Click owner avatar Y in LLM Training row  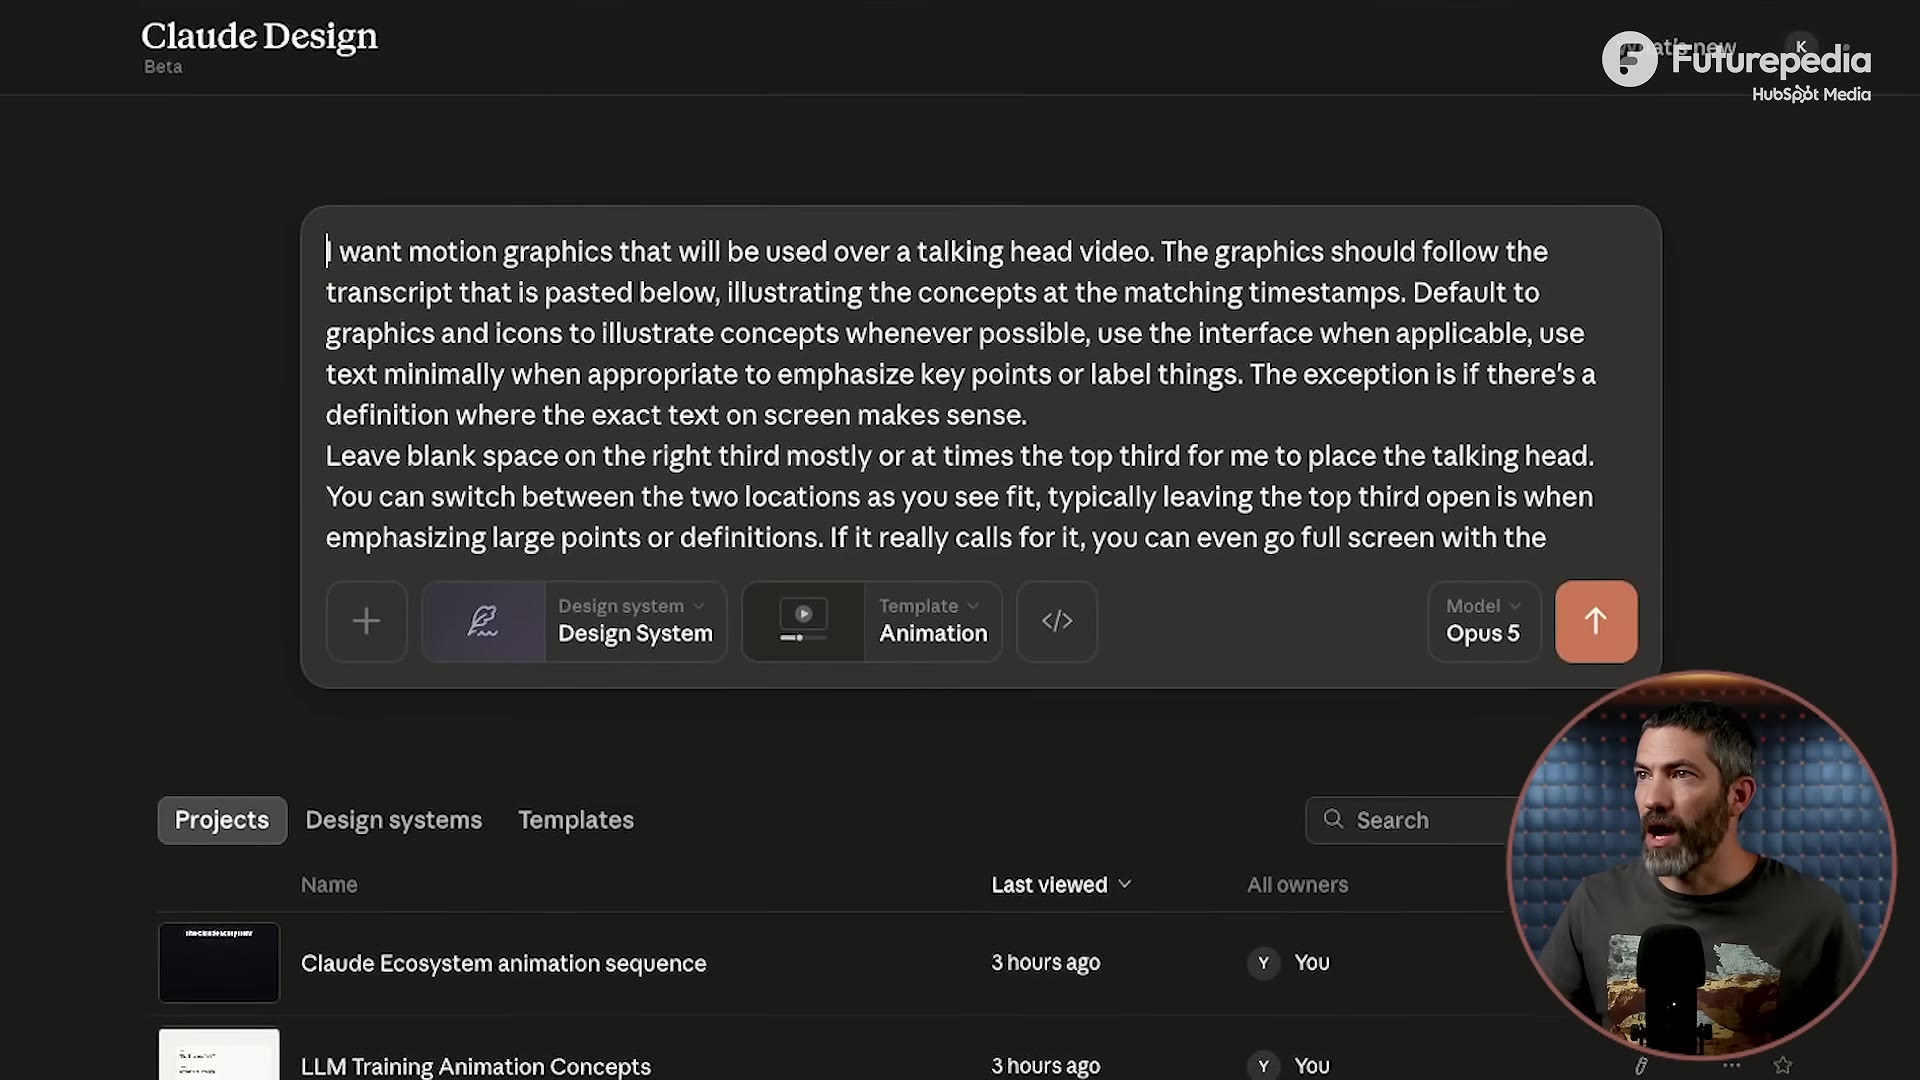click(1263, 1066)
